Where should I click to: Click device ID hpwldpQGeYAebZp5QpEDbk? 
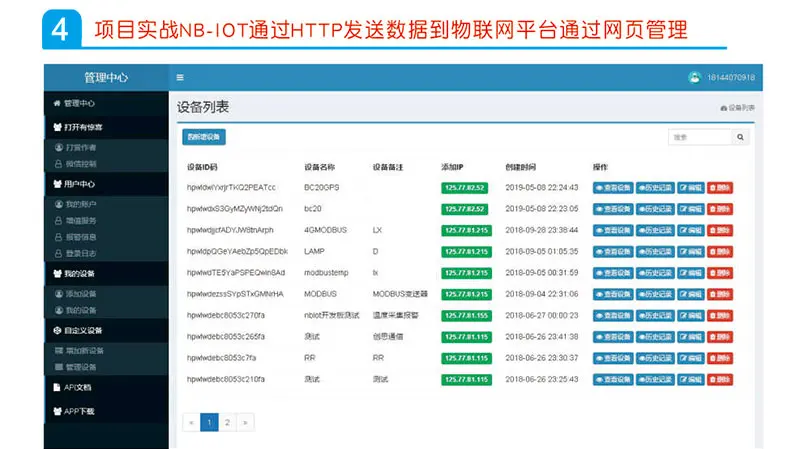(x=237, y=251)
